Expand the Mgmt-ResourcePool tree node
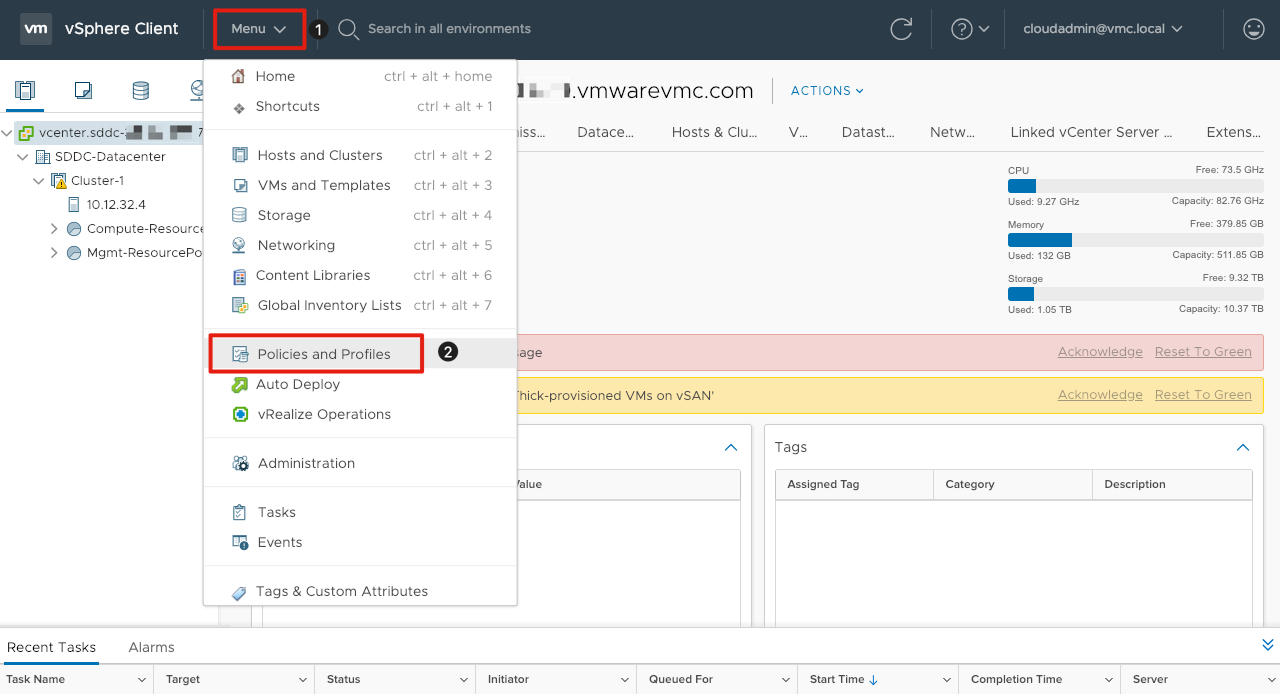Screen dimensions: 1280x694 tap(54, 253)
